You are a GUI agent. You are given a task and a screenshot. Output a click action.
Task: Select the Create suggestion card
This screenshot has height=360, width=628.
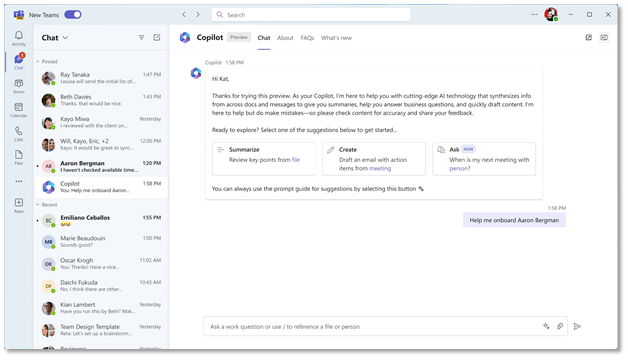[x=374, y=159]
